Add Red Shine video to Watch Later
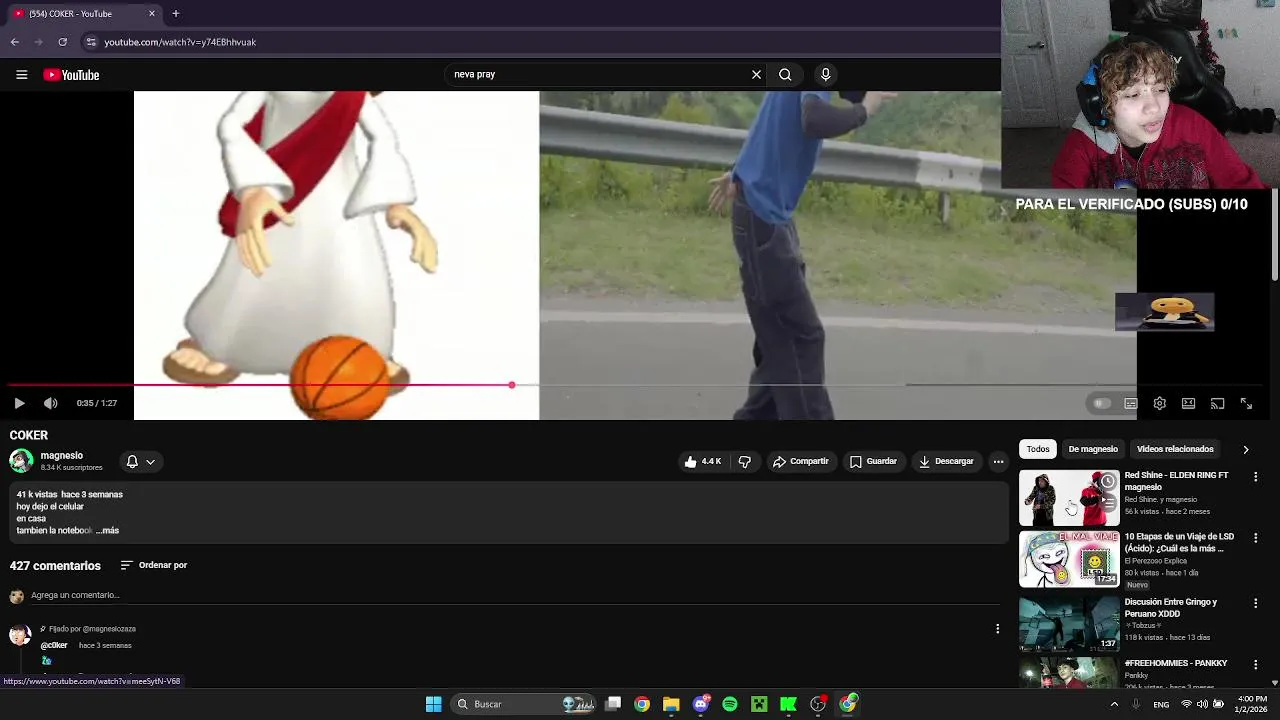 click(x=1107, y=482)
